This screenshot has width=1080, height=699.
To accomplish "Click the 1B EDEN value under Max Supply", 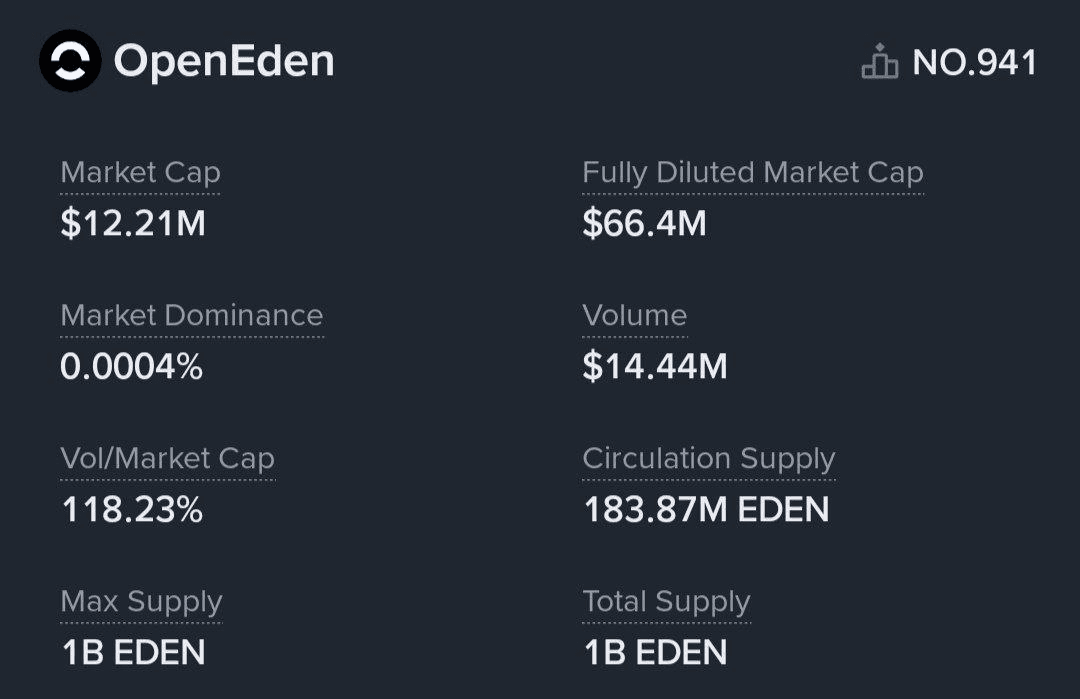I will pyautogui.click(x=133, y=653).
